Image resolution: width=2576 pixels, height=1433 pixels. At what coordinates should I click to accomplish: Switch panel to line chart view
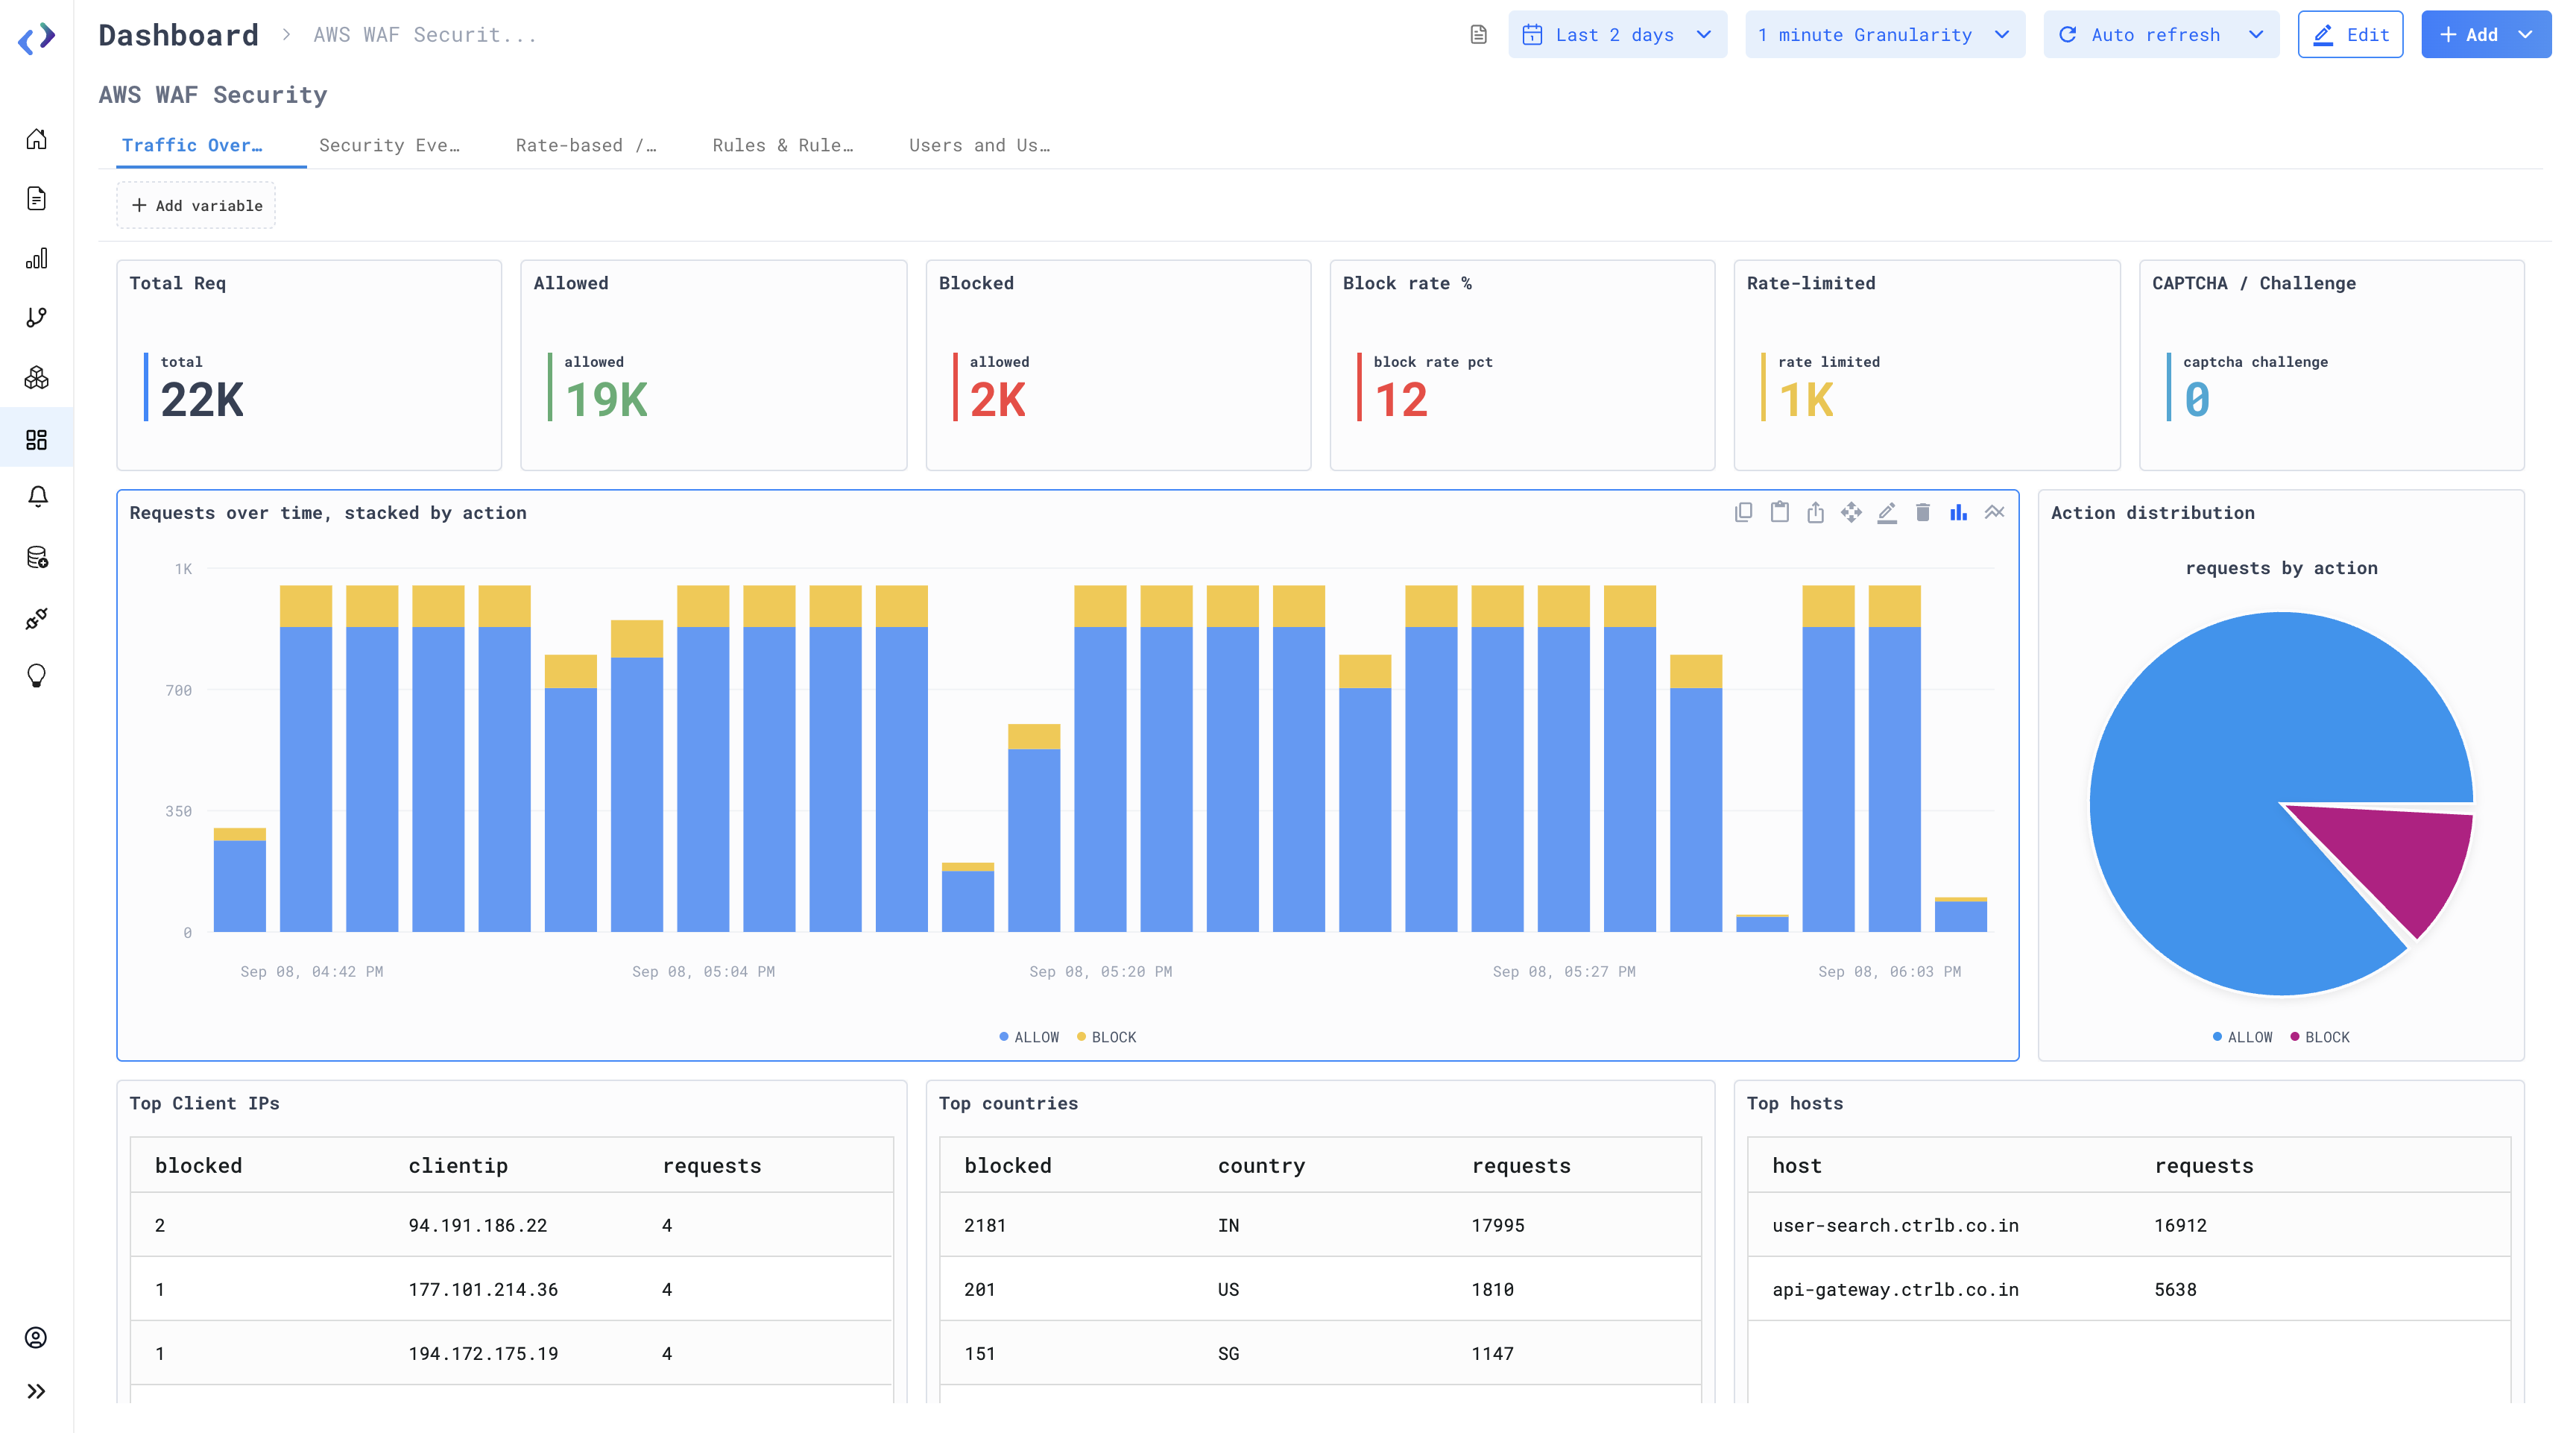point(1994,512)
